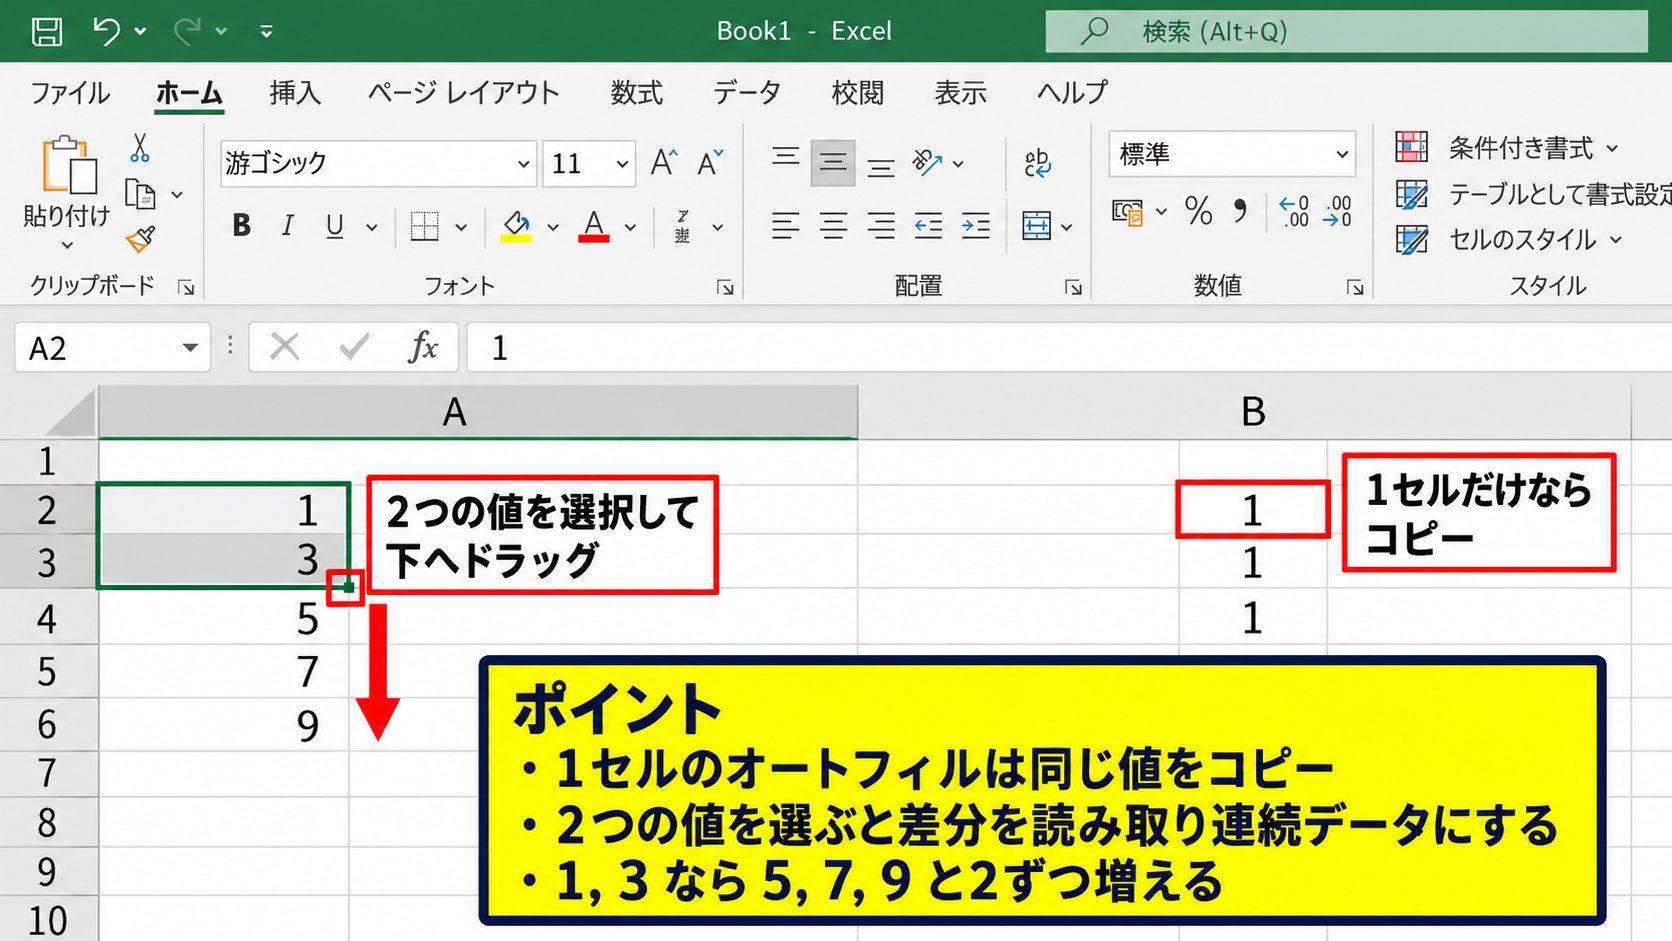The image size is (1672, 941).
Task: Decrease font size with small A icon
Action: tap(710, 163)
